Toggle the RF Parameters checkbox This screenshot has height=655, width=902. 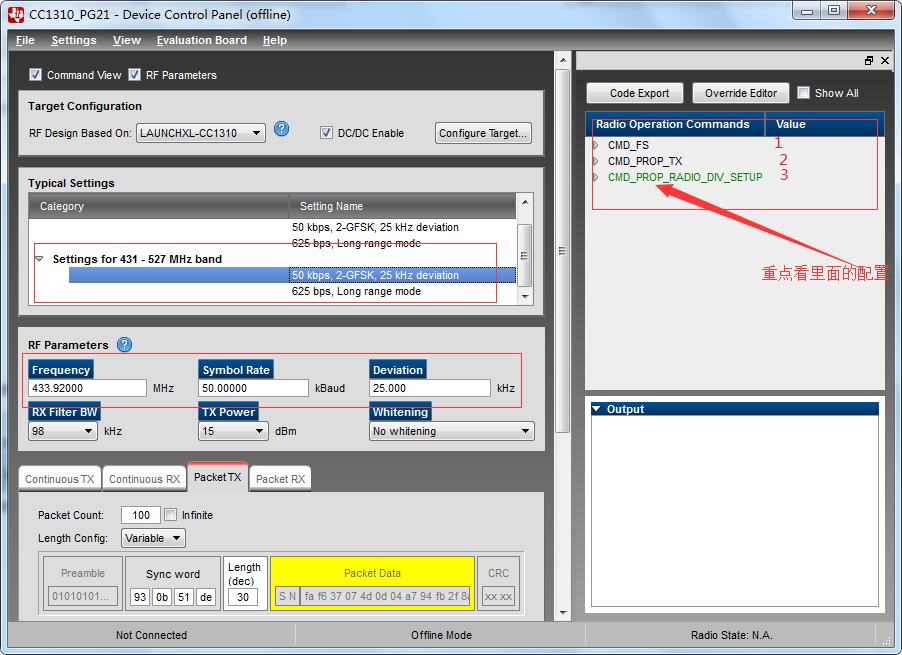[134, 75]
